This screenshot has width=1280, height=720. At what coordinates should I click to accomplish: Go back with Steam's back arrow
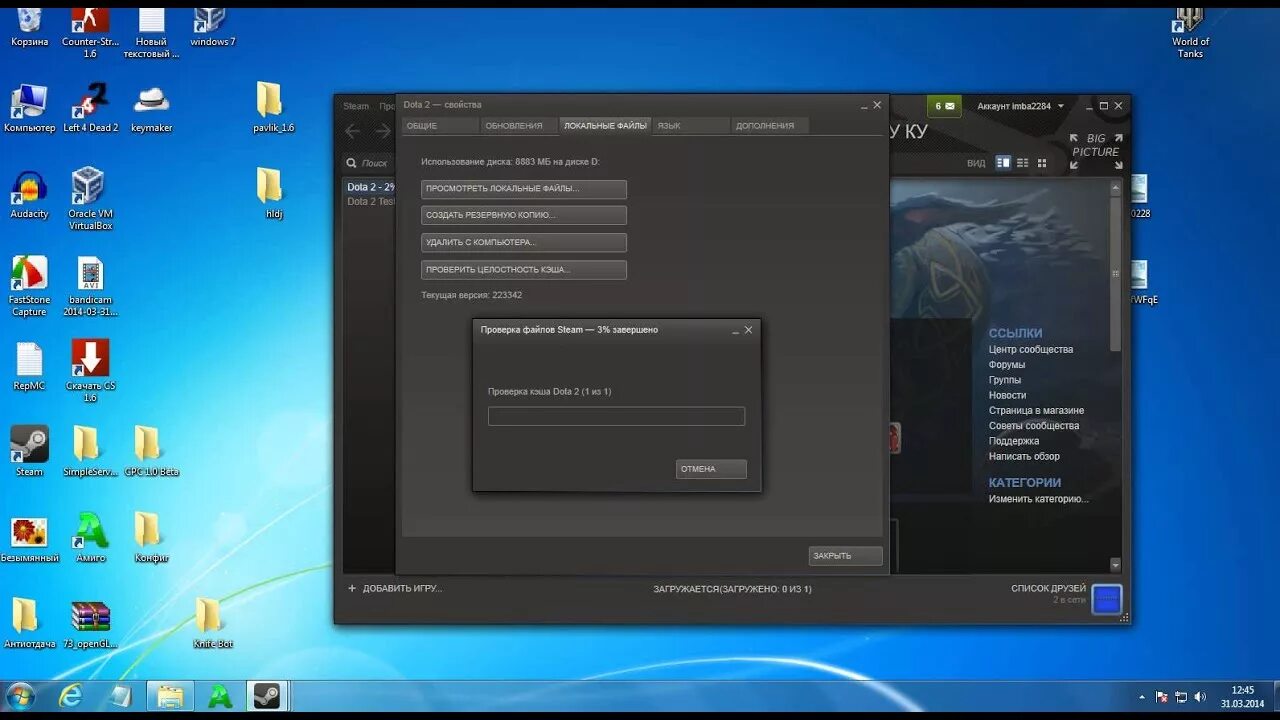352,131
